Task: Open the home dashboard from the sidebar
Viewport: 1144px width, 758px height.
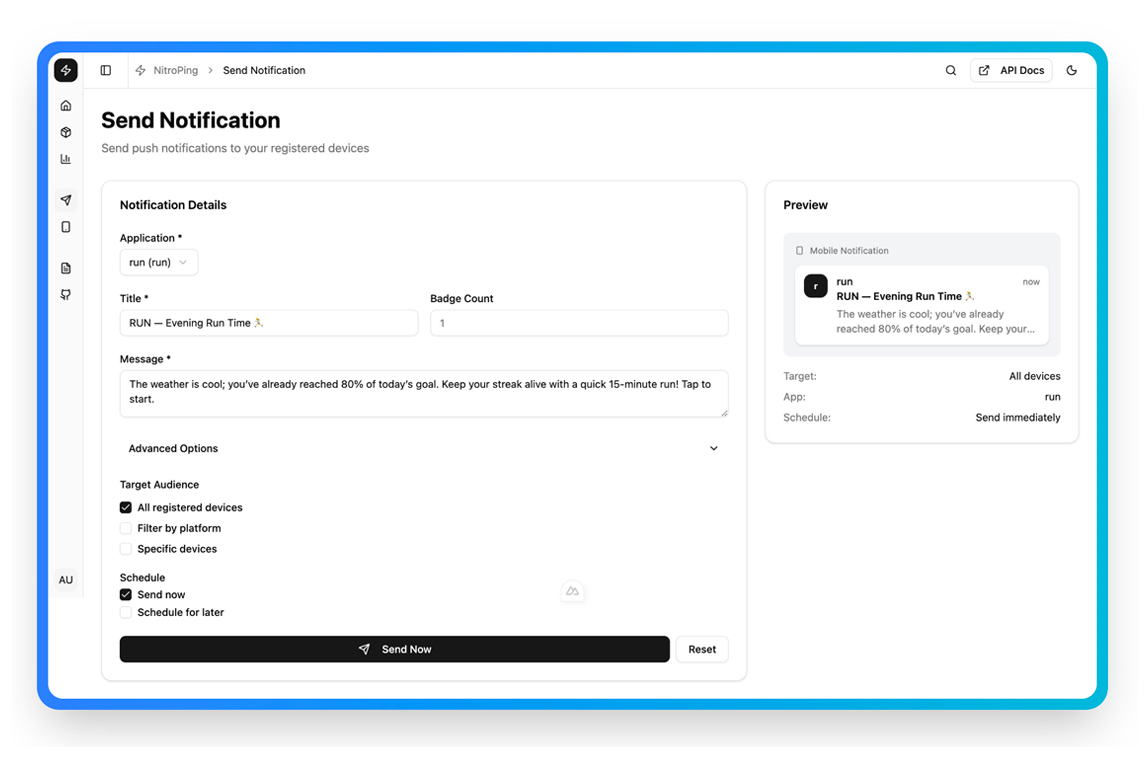Action: (66, 106)
